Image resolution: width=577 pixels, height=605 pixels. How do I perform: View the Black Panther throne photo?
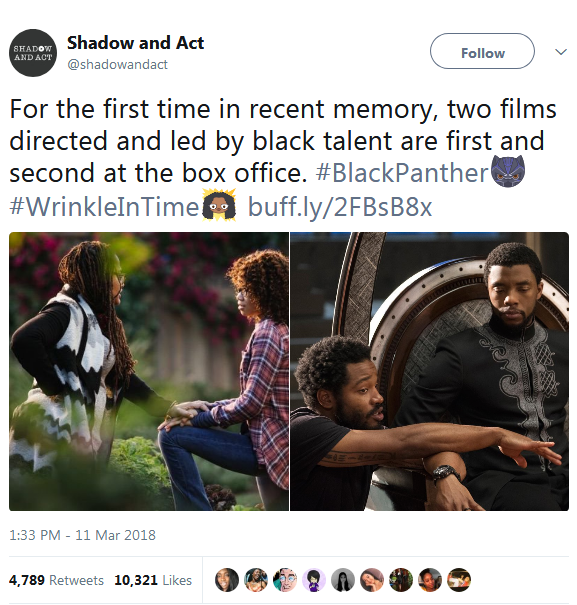(430, 371)
